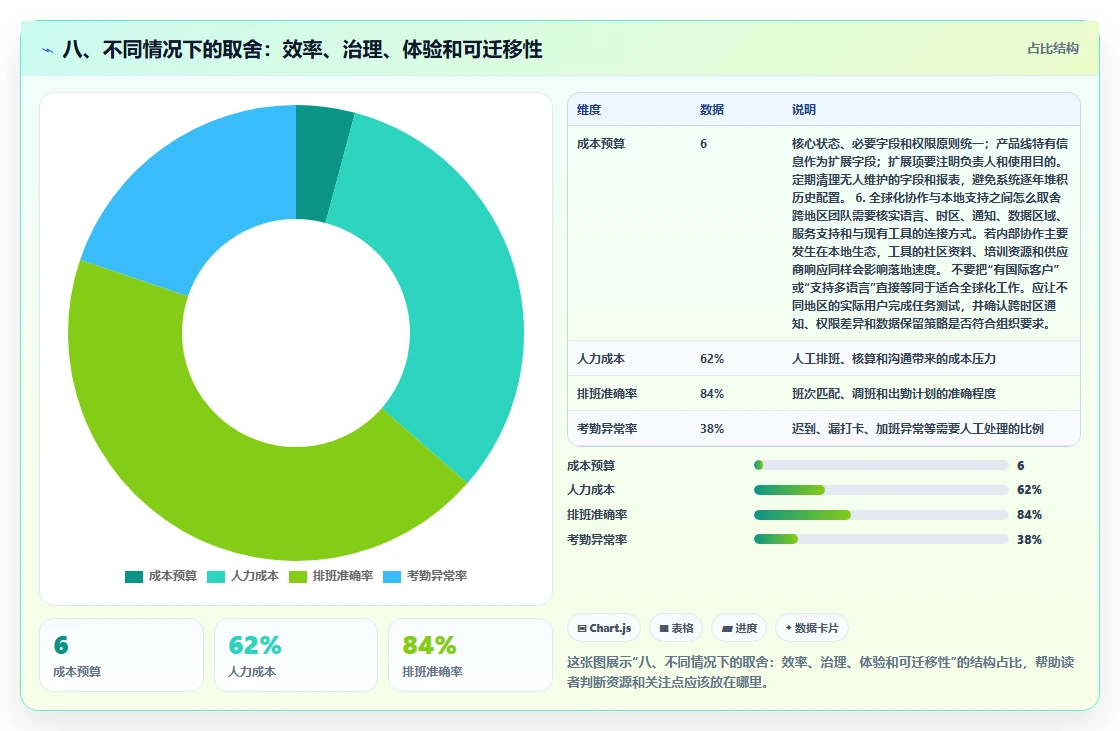Select the Chart.js tag chip
Image resolution: width=1120 pixels, height=731 pixels.
(x=604, y=628)
